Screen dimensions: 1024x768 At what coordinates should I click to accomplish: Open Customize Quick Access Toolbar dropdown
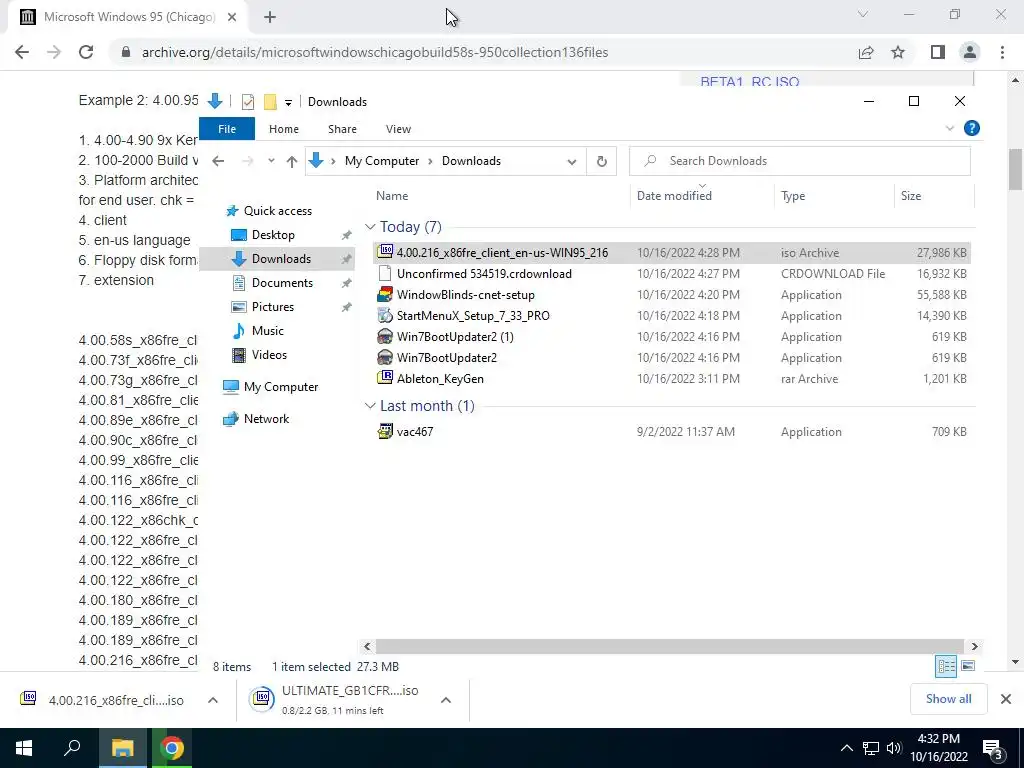pos(288,103)
